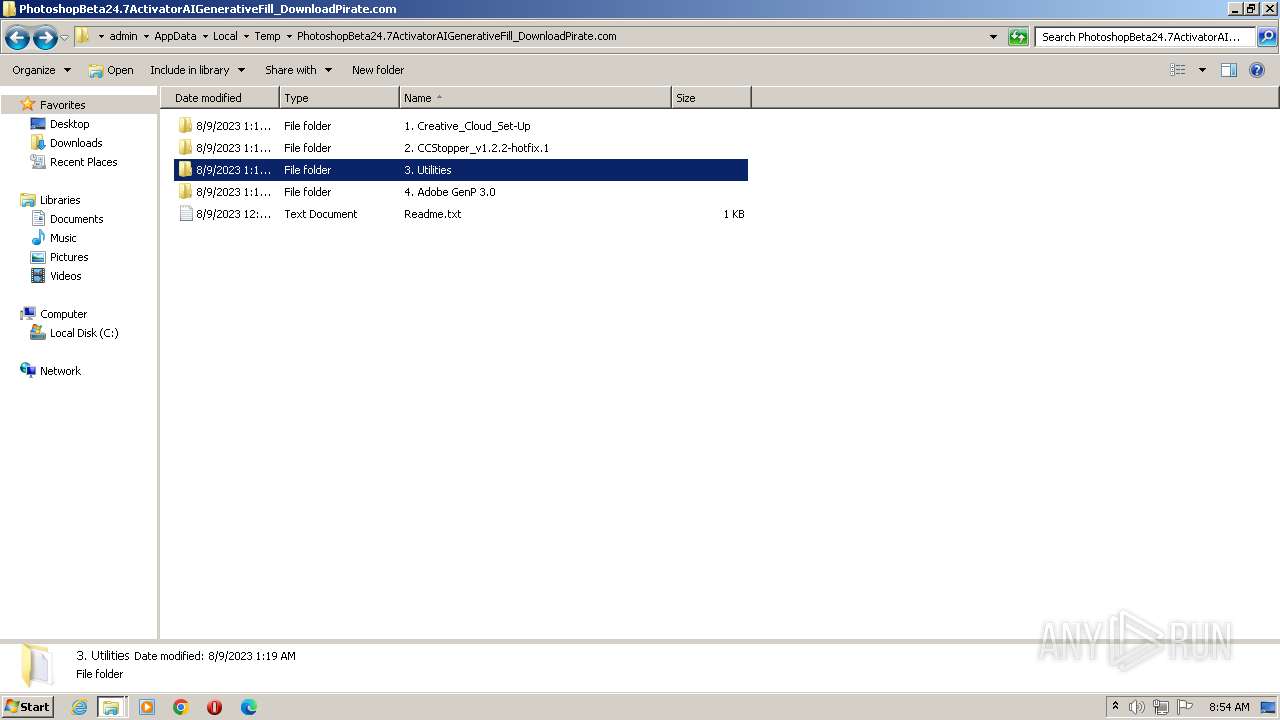Open the Include in library menu
Image resolution: width=1280 pixels, height=720 pixels.
(197, 70)
